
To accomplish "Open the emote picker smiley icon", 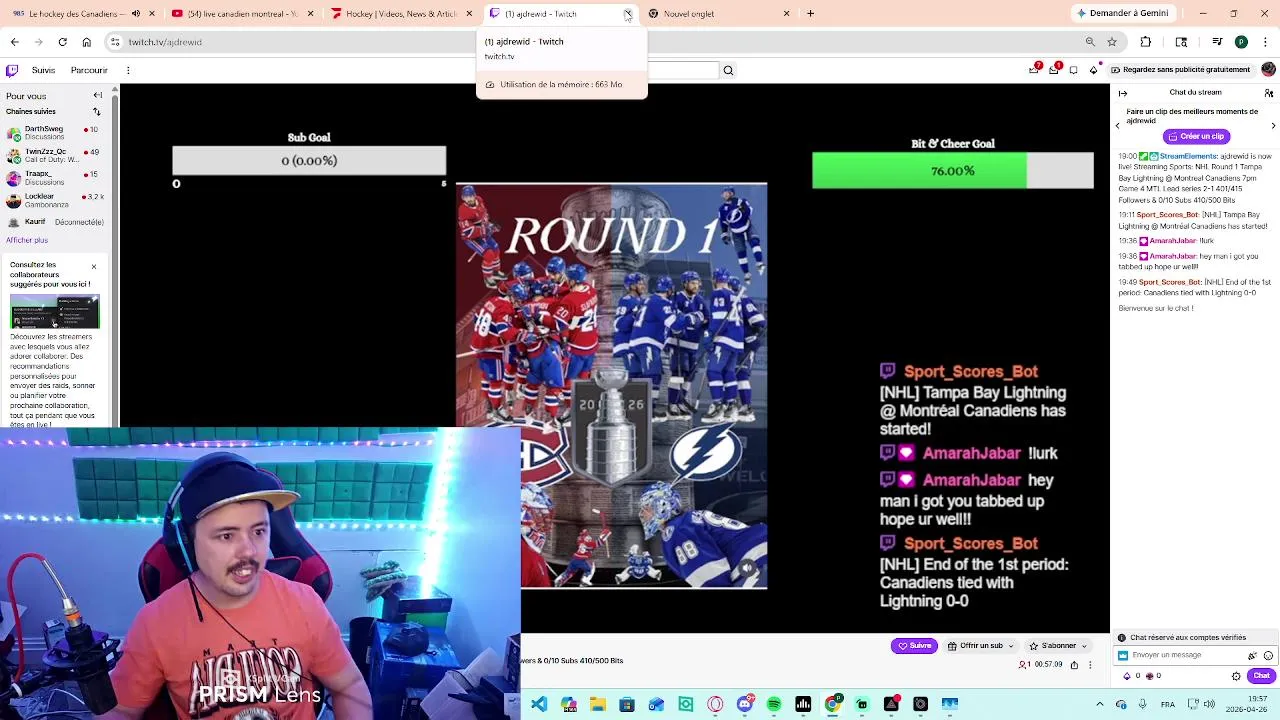I will (x=1267, y=655).
